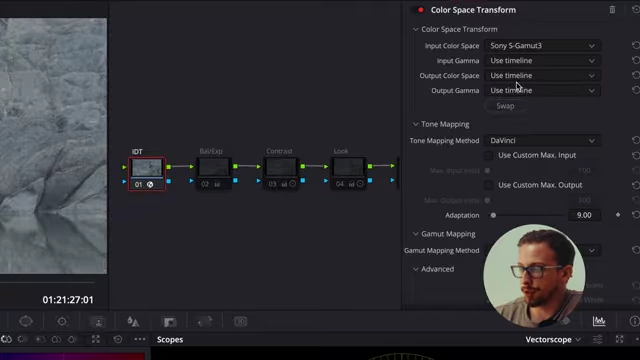This screenshot has height=360, width=640.
Task: Click the rock image in the viewer
Action: tap(53, 146)
